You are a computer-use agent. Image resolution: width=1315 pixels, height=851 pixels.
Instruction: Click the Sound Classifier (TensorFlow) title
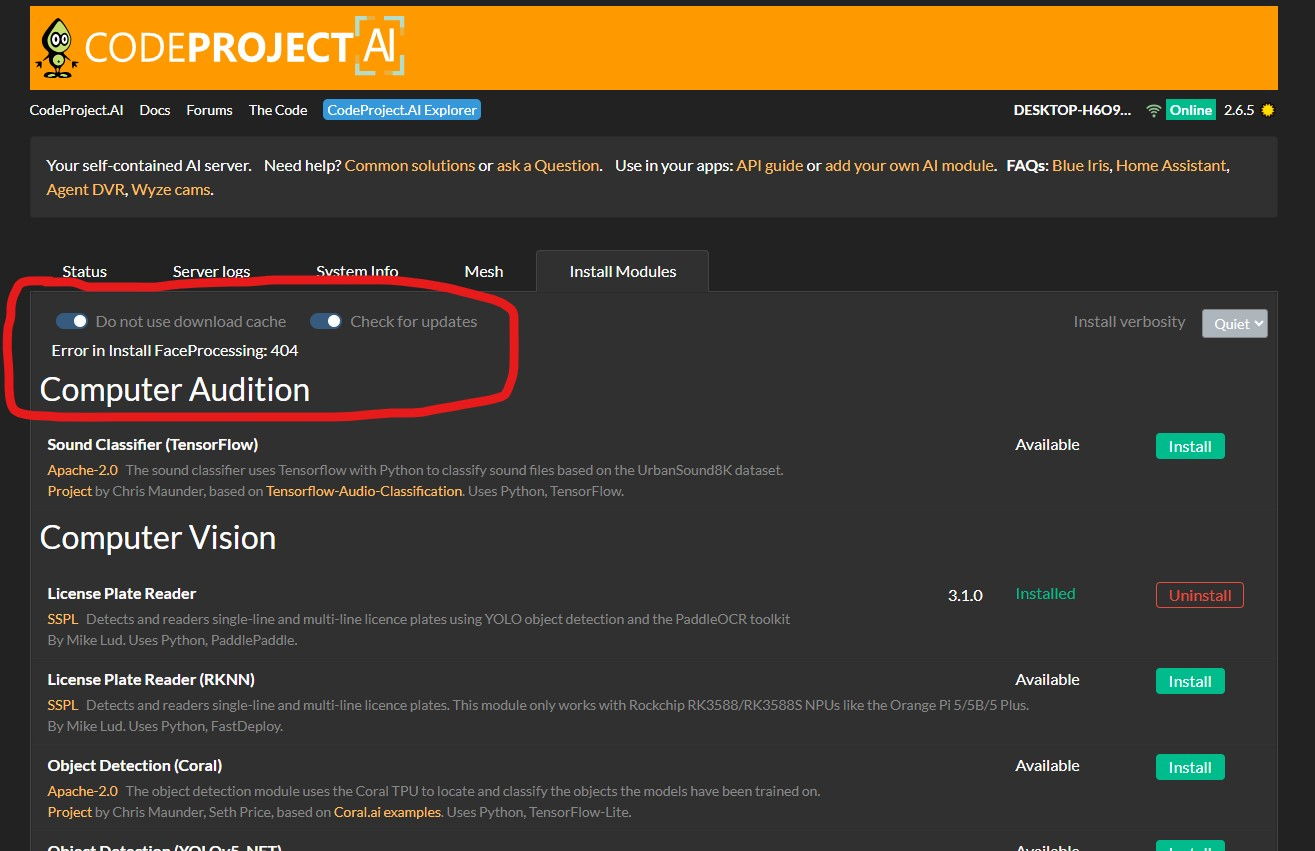(153, 444)
